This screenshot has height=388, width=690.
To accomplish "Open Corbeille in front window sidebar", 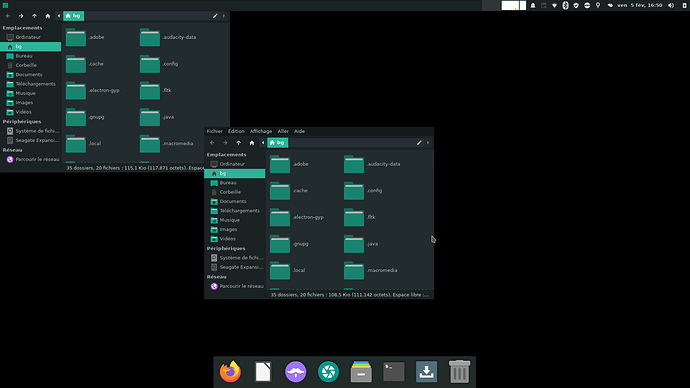I will tap(235, 192).
